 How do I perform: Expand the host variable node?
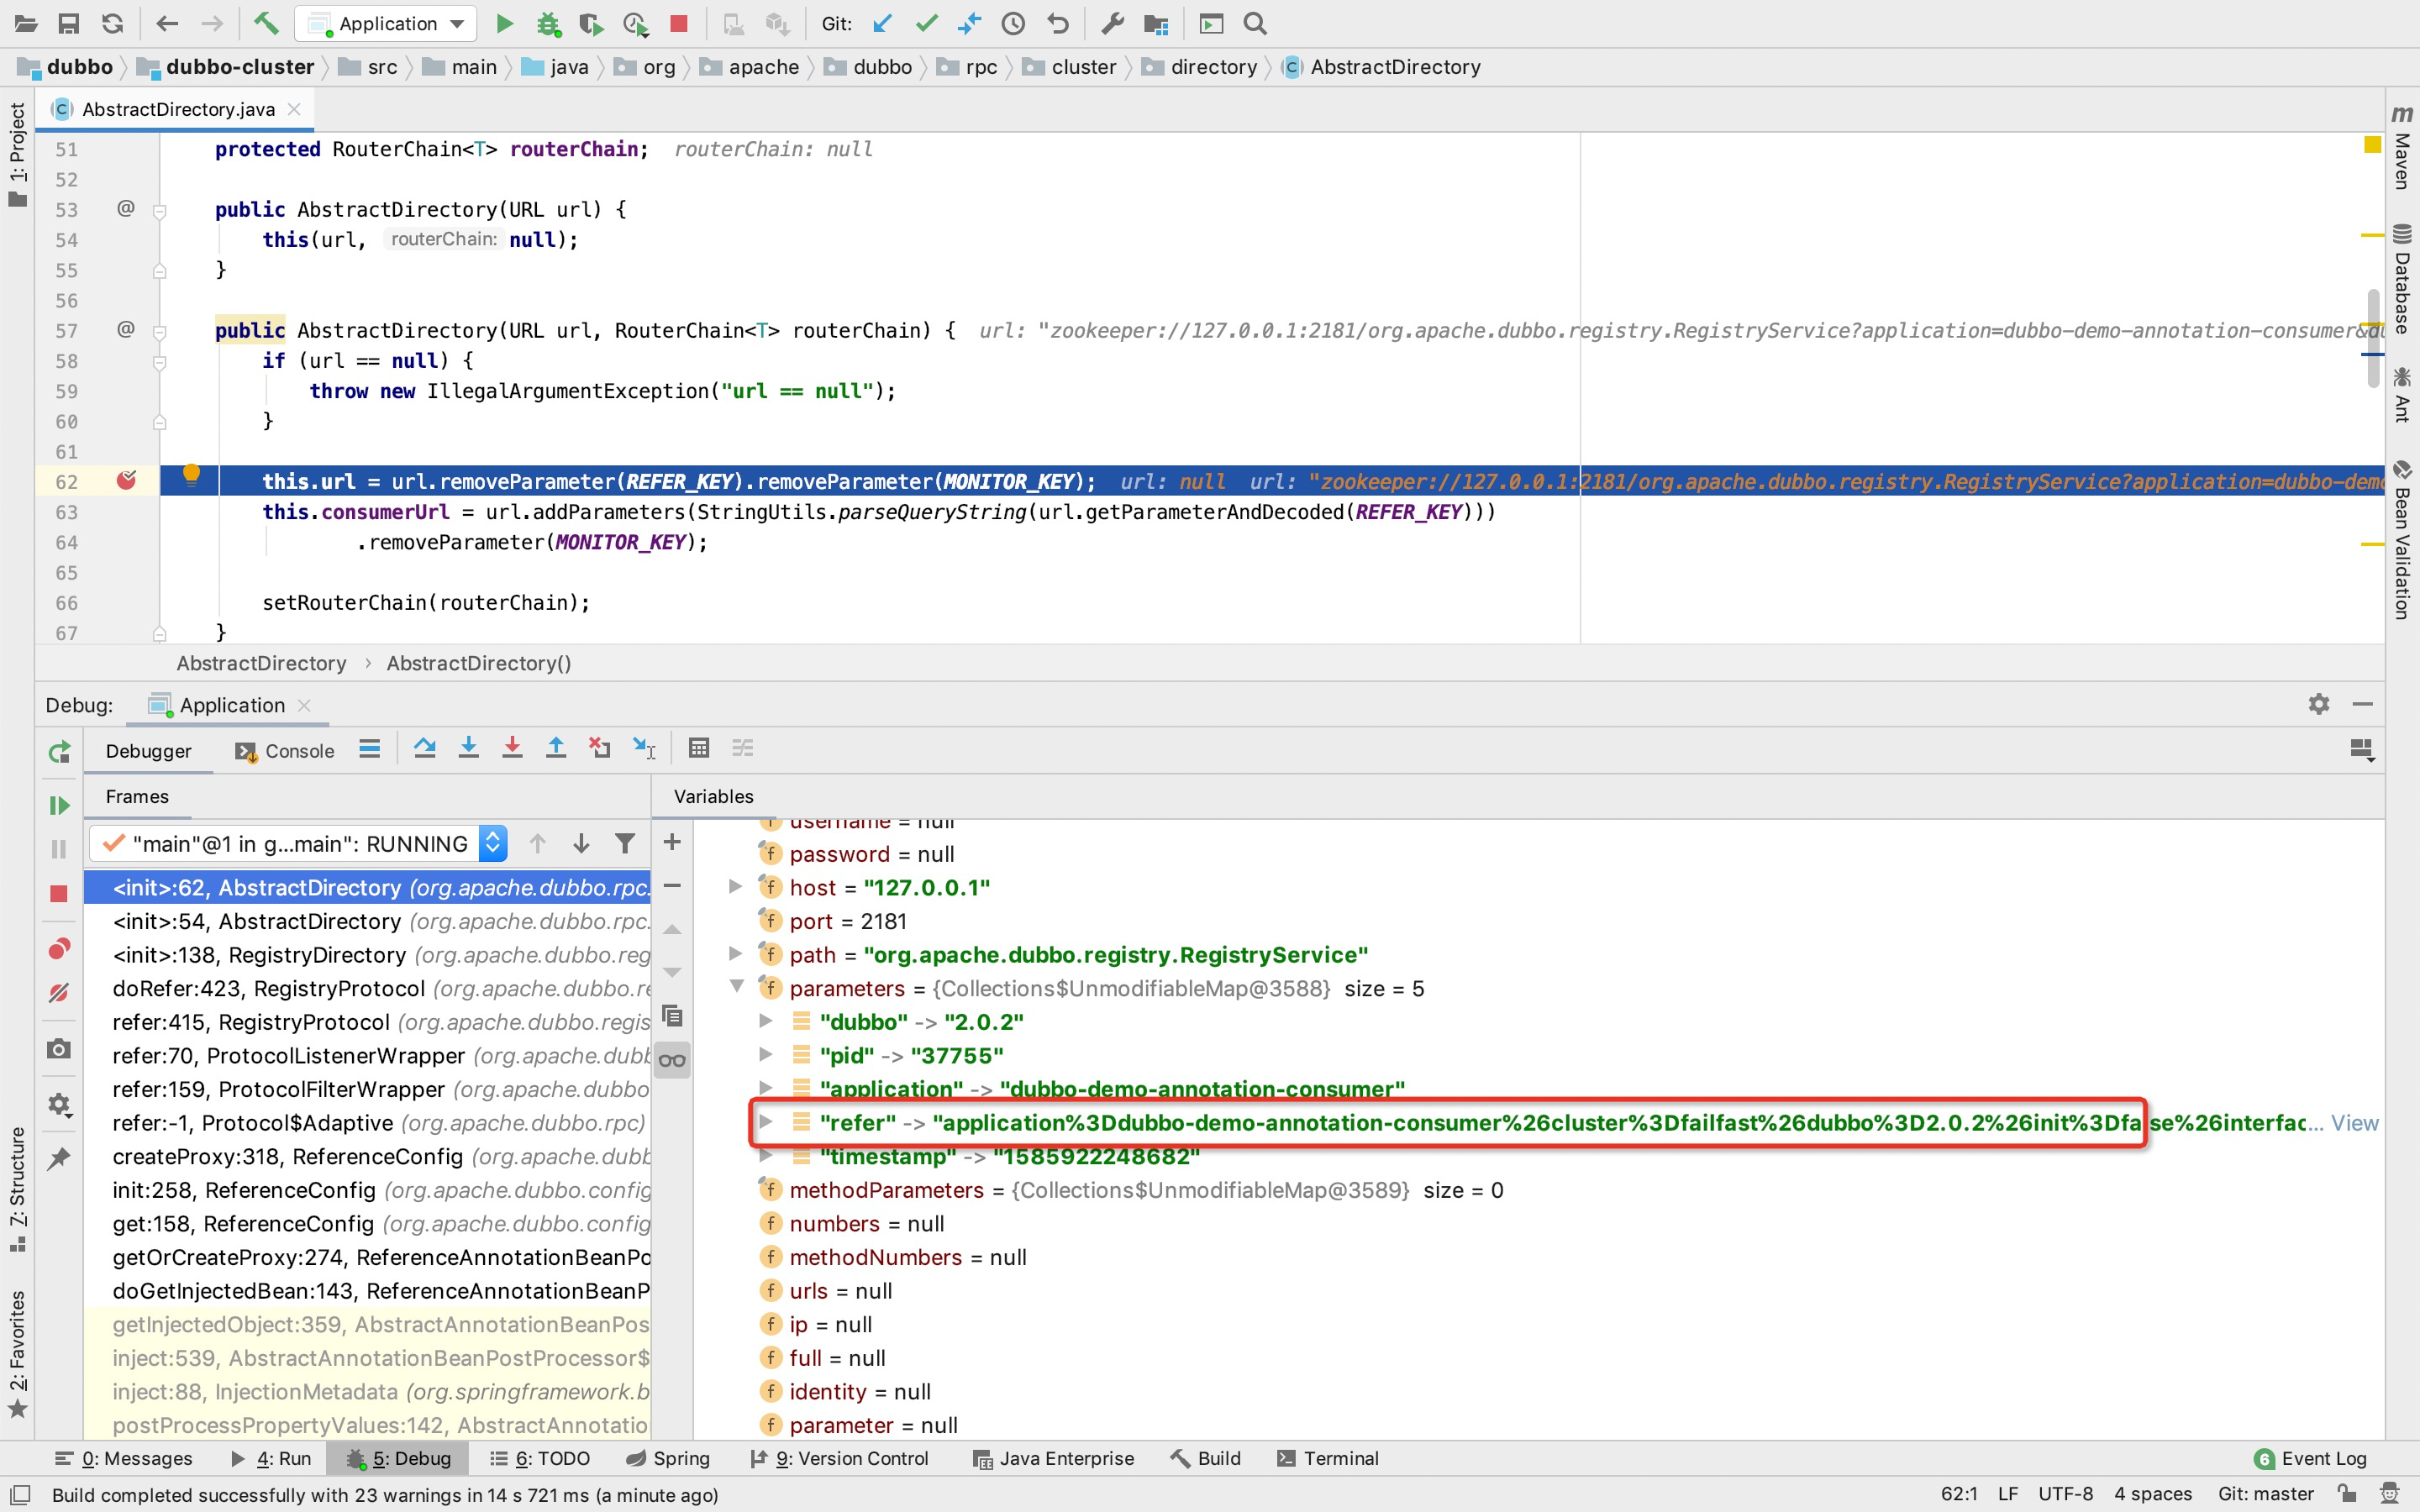(735, 887)
